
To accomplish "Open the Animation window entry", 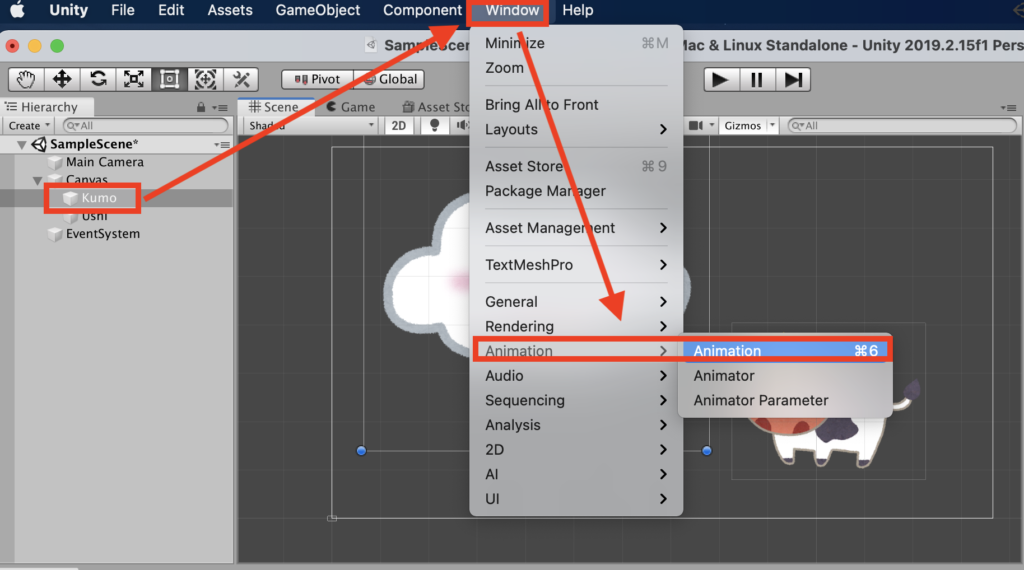I will point(786,351).
